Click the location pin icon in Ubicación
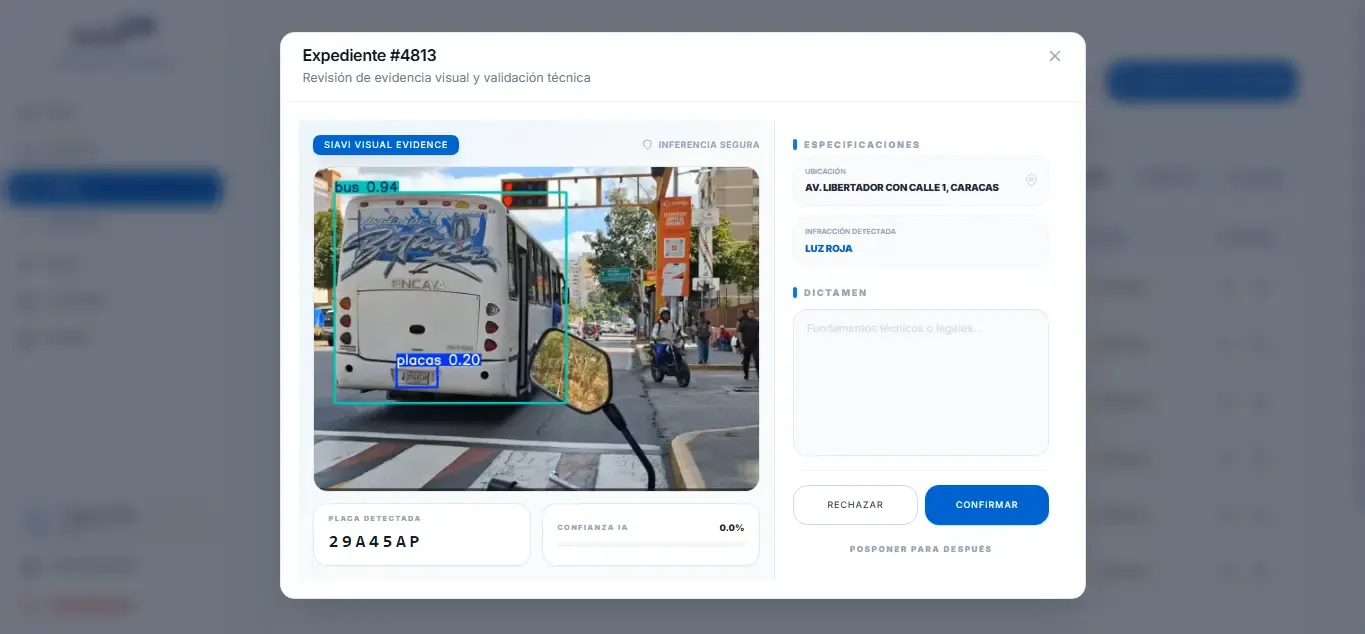 point(1031,180)
